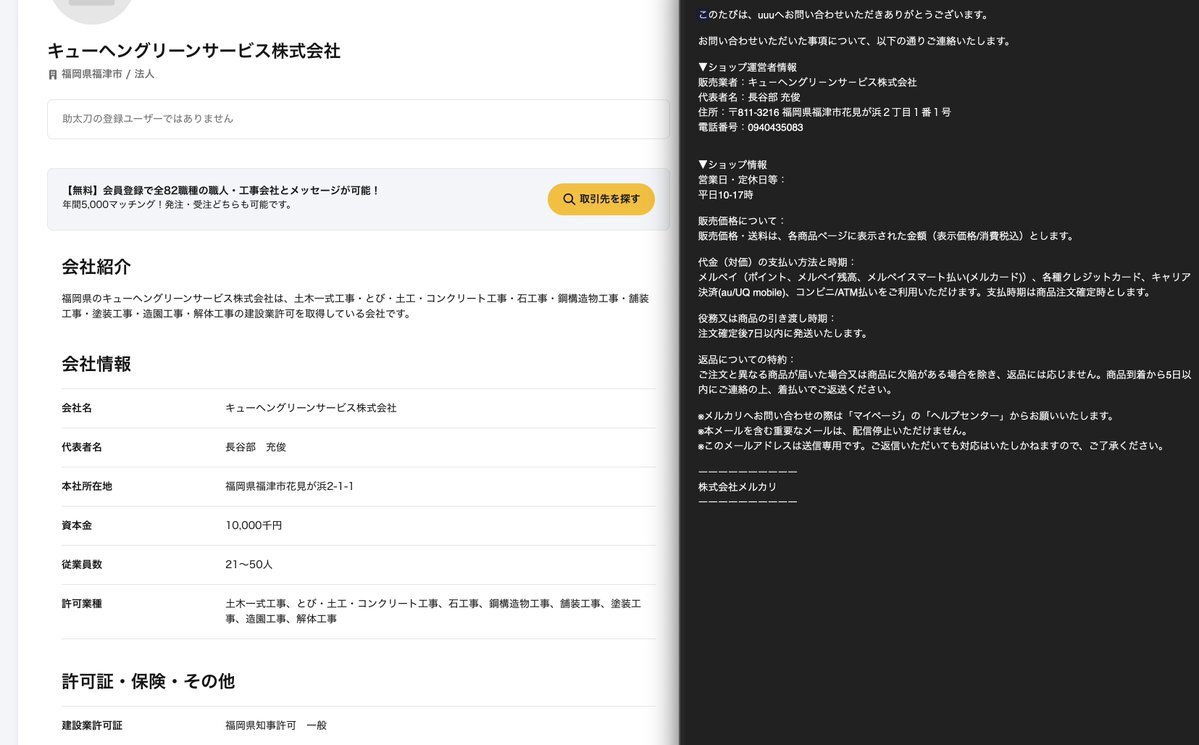
Task: Click the 本社所在地 row label
Action: coord(86,486)
